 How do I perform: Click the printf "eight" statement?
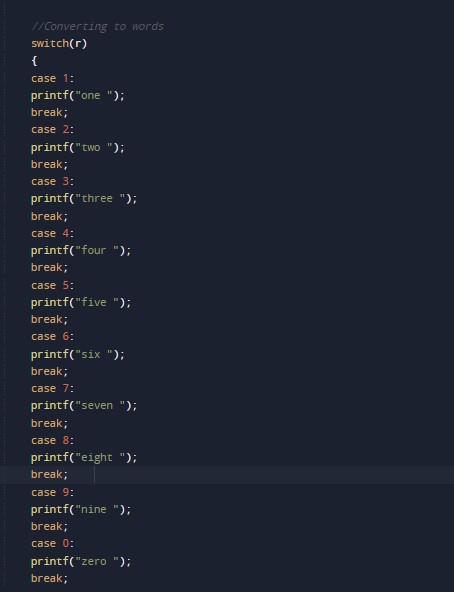pyautogui.click(x=84, y=458)
